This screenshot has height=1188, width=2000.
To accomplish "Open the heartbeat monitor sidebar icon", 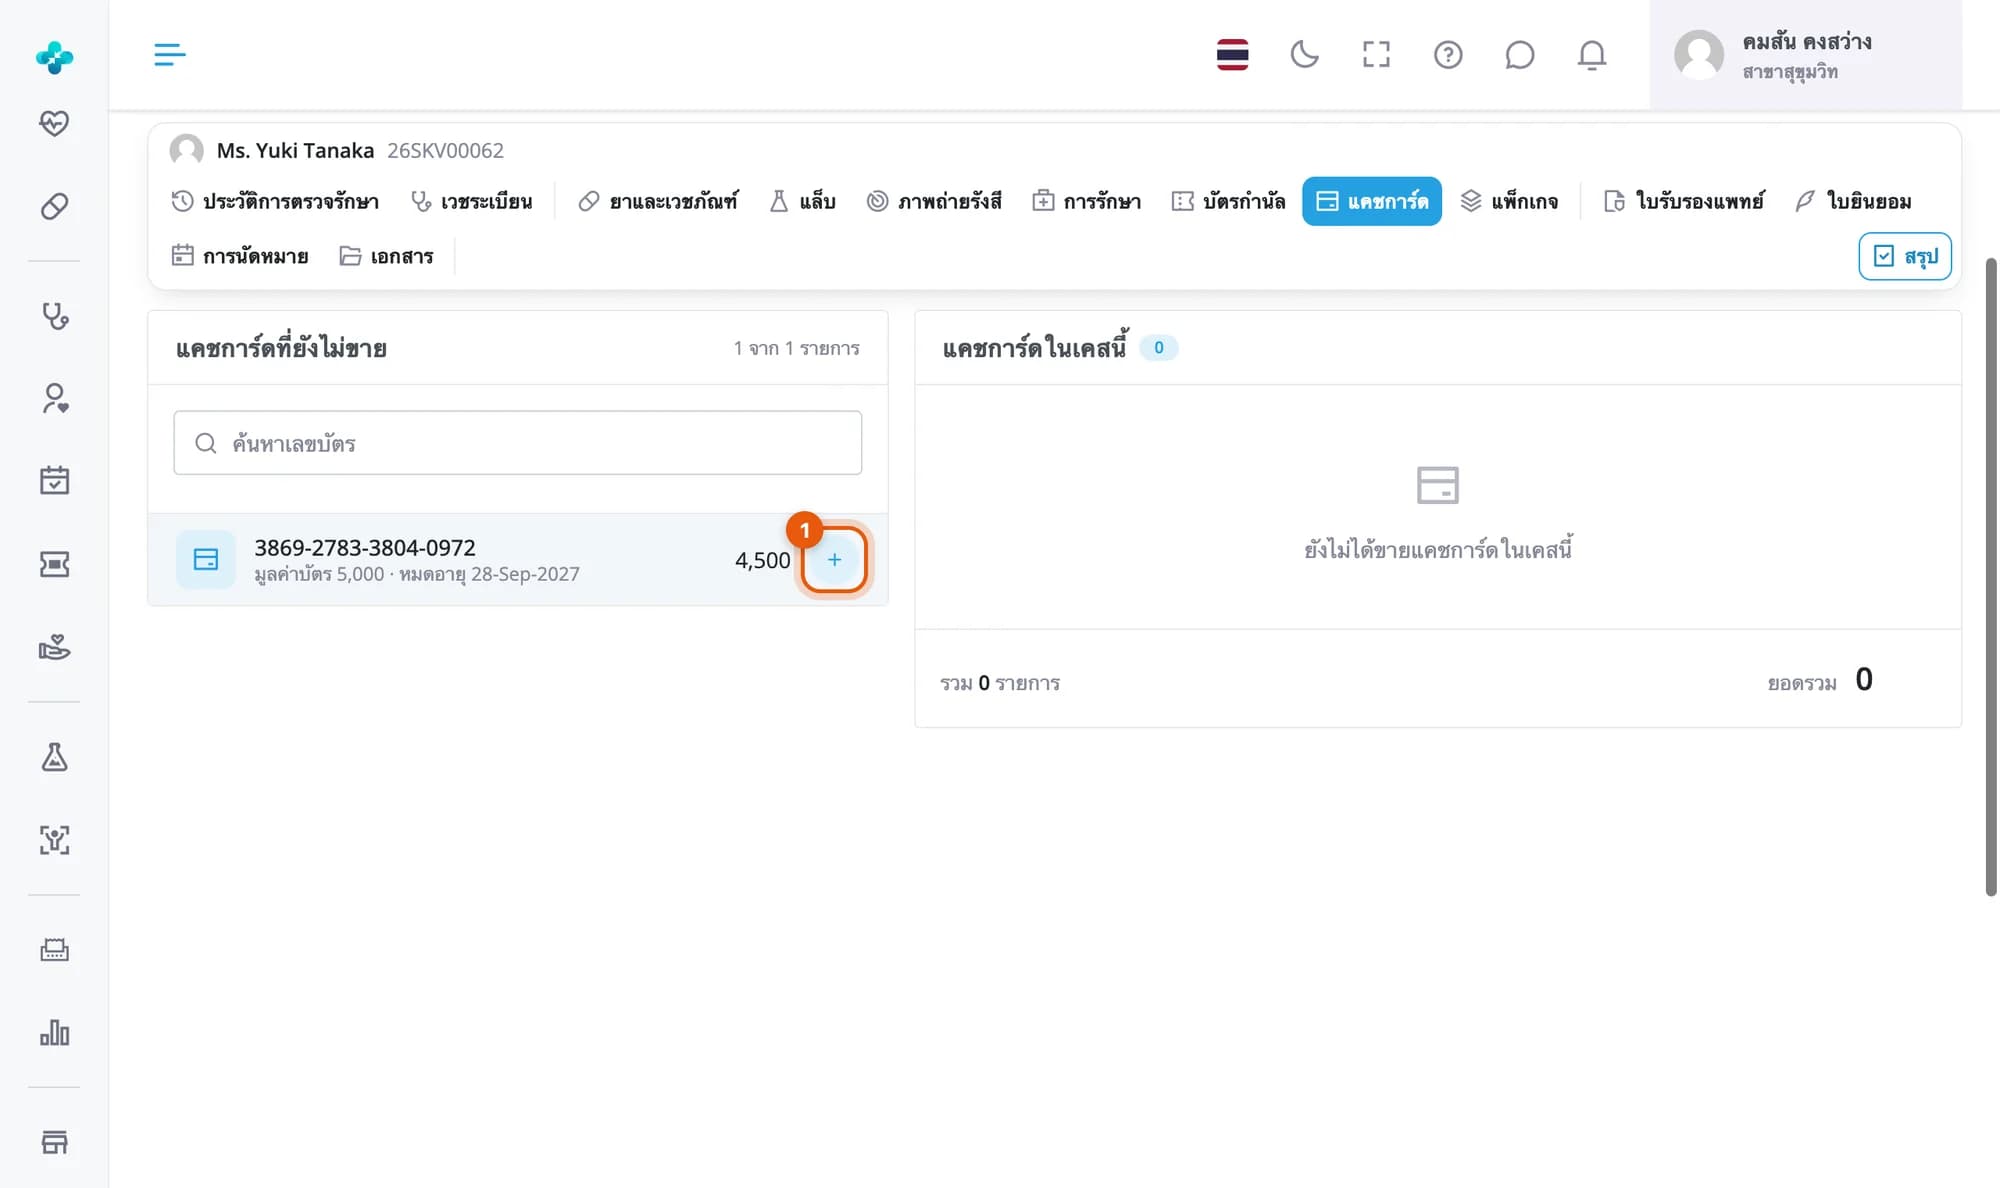I will coord(54,123).
